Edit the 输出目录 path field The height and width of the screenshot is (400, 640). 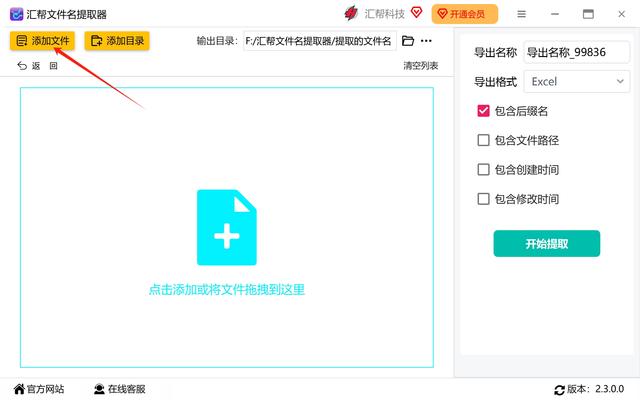[x=320, y=41]
